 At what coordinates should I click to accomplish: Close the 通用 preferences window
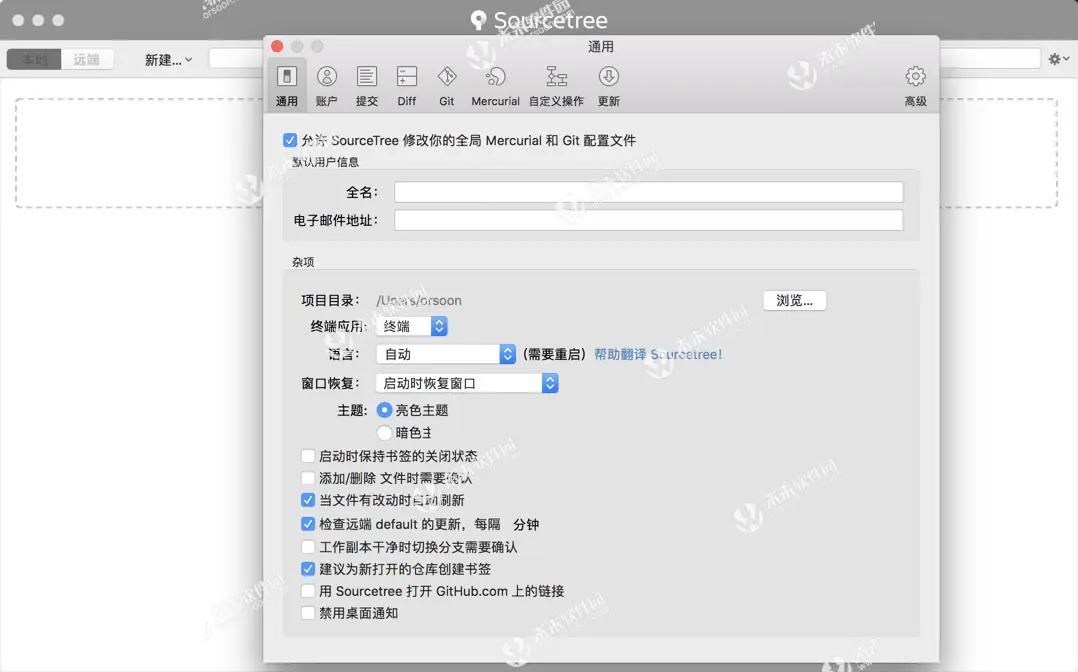point(277,46)
